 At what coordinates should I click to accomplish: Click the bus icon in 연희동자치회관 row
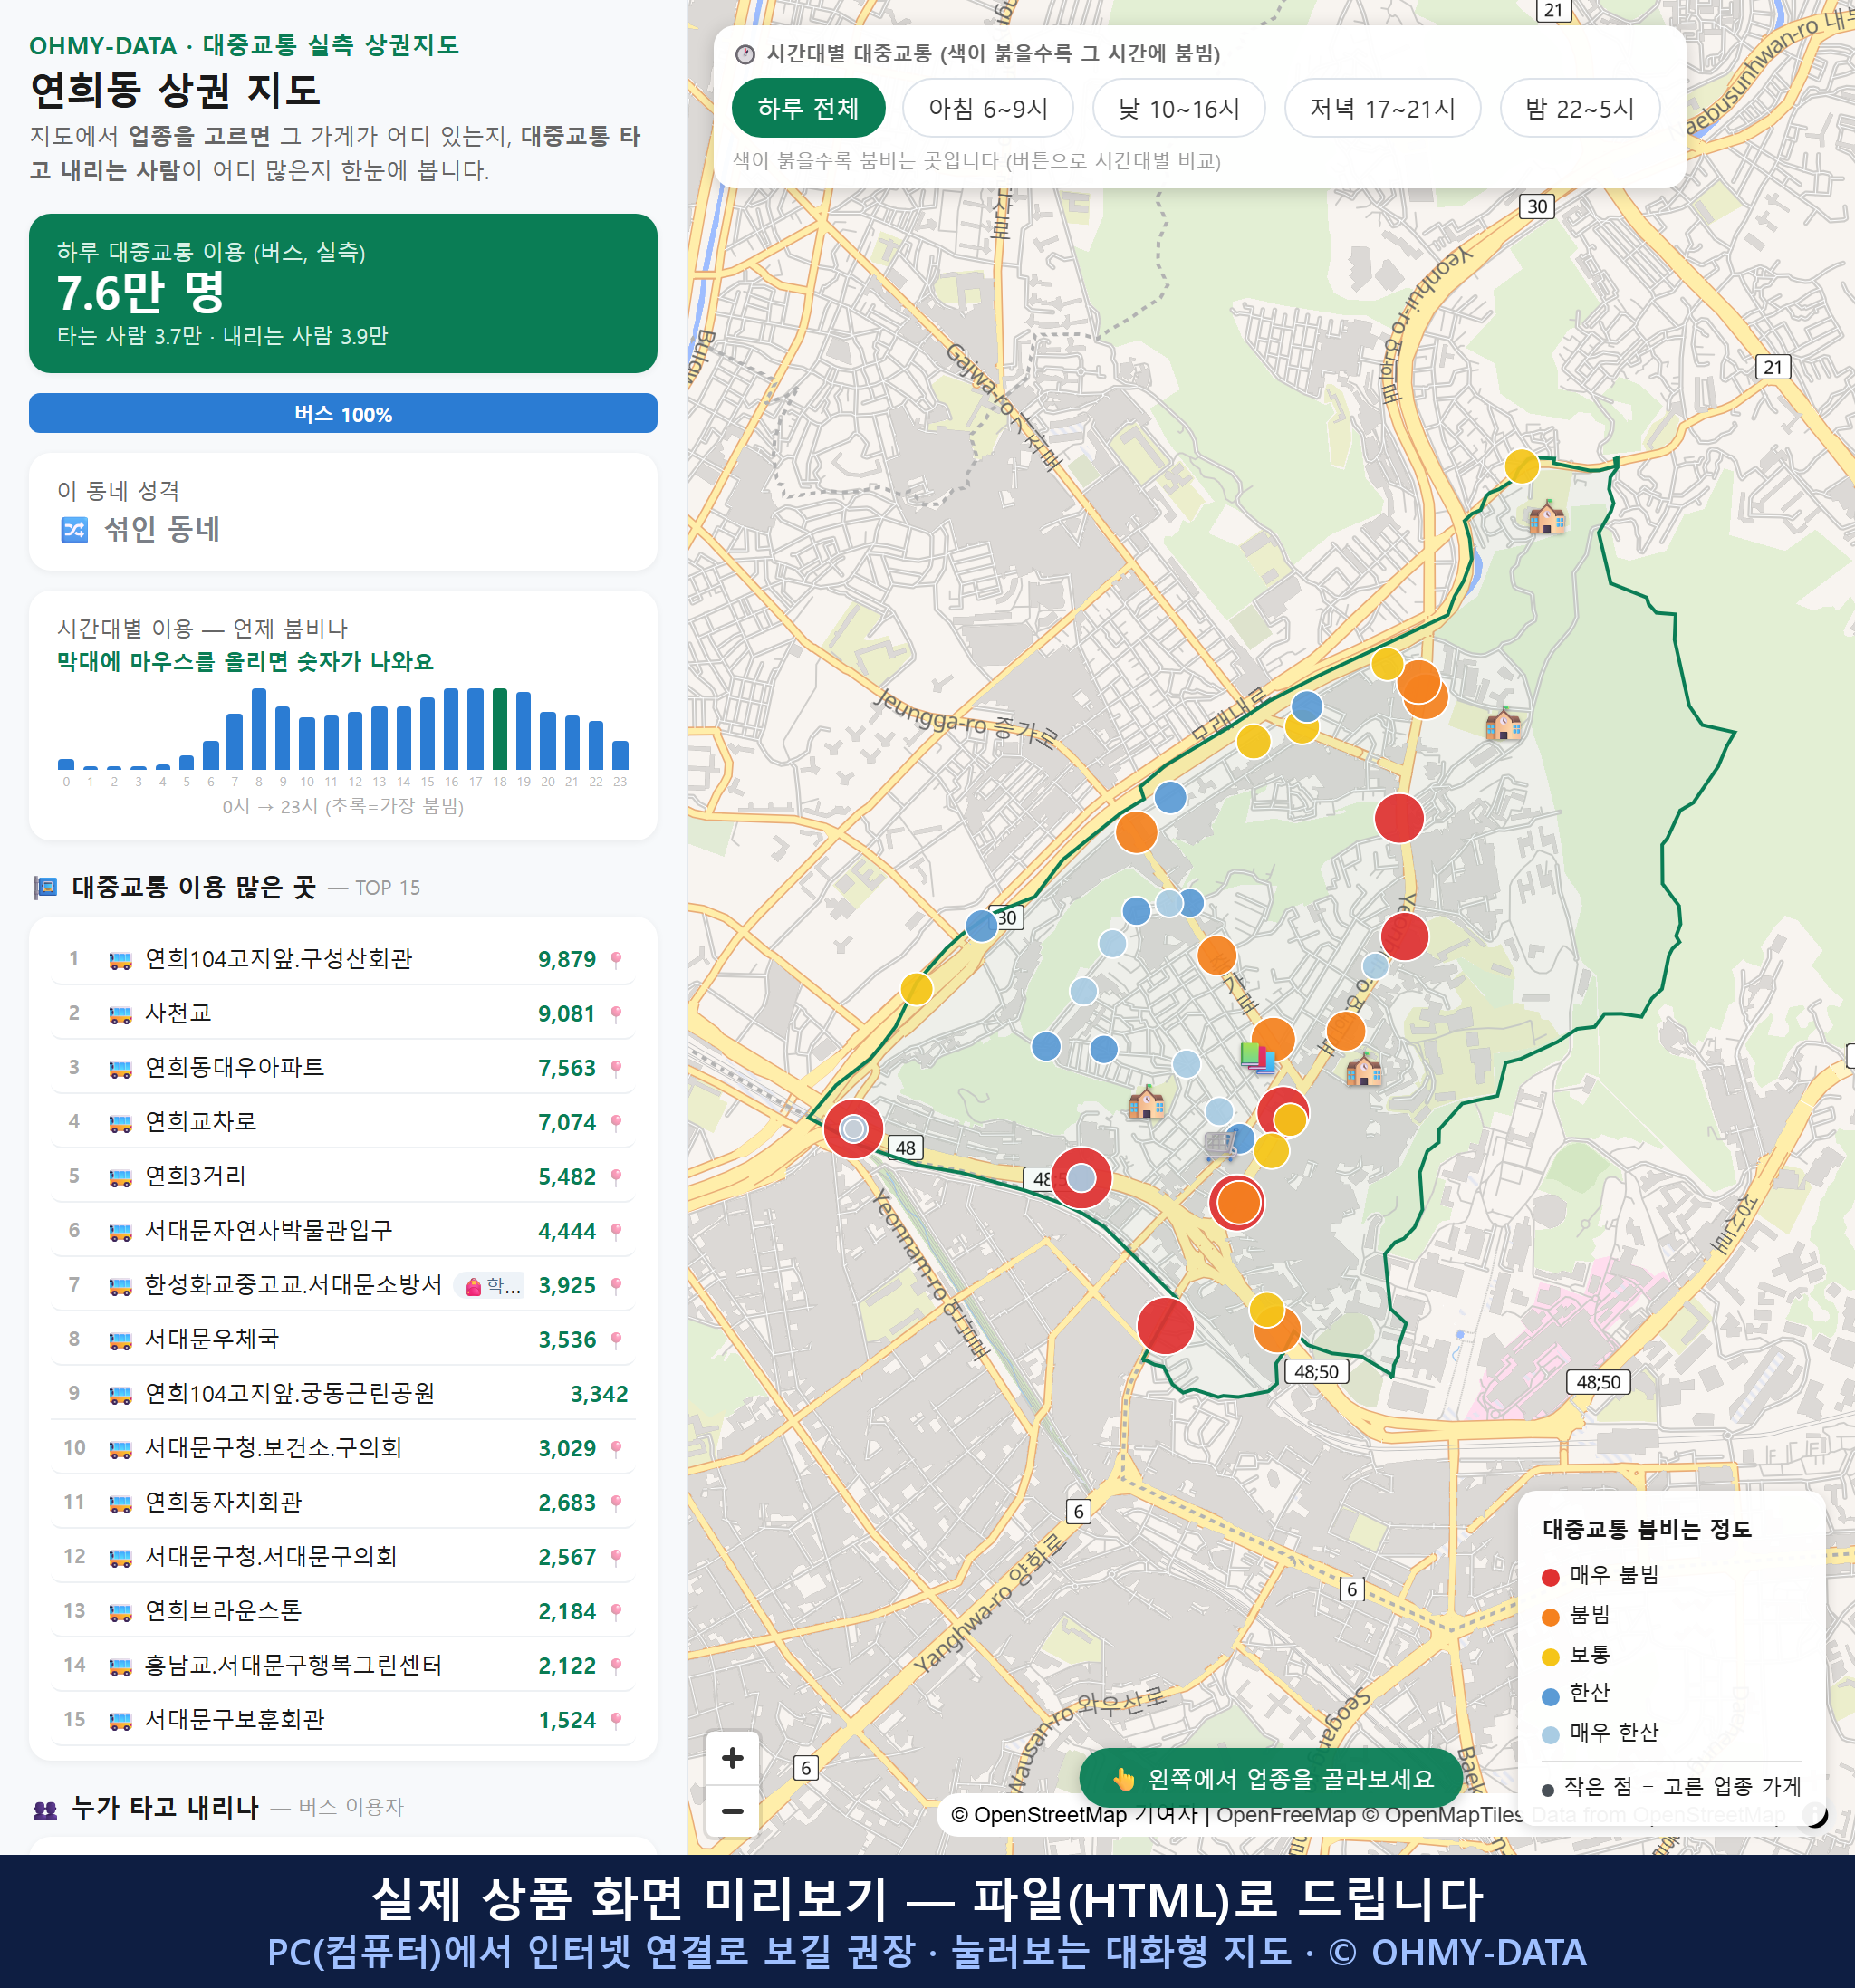tap(120, 1503)
